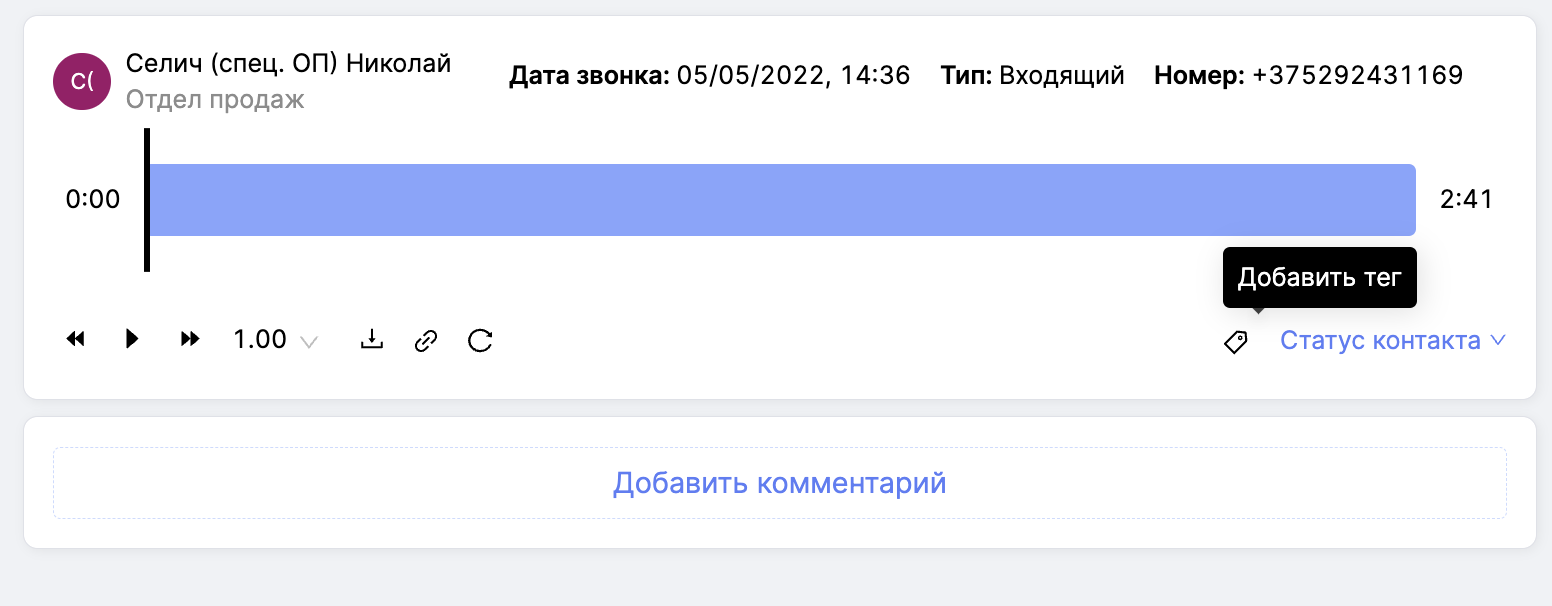Click the purple "С(" avatar
Viewport: 1552px width, 606px height.
[82, 82]
